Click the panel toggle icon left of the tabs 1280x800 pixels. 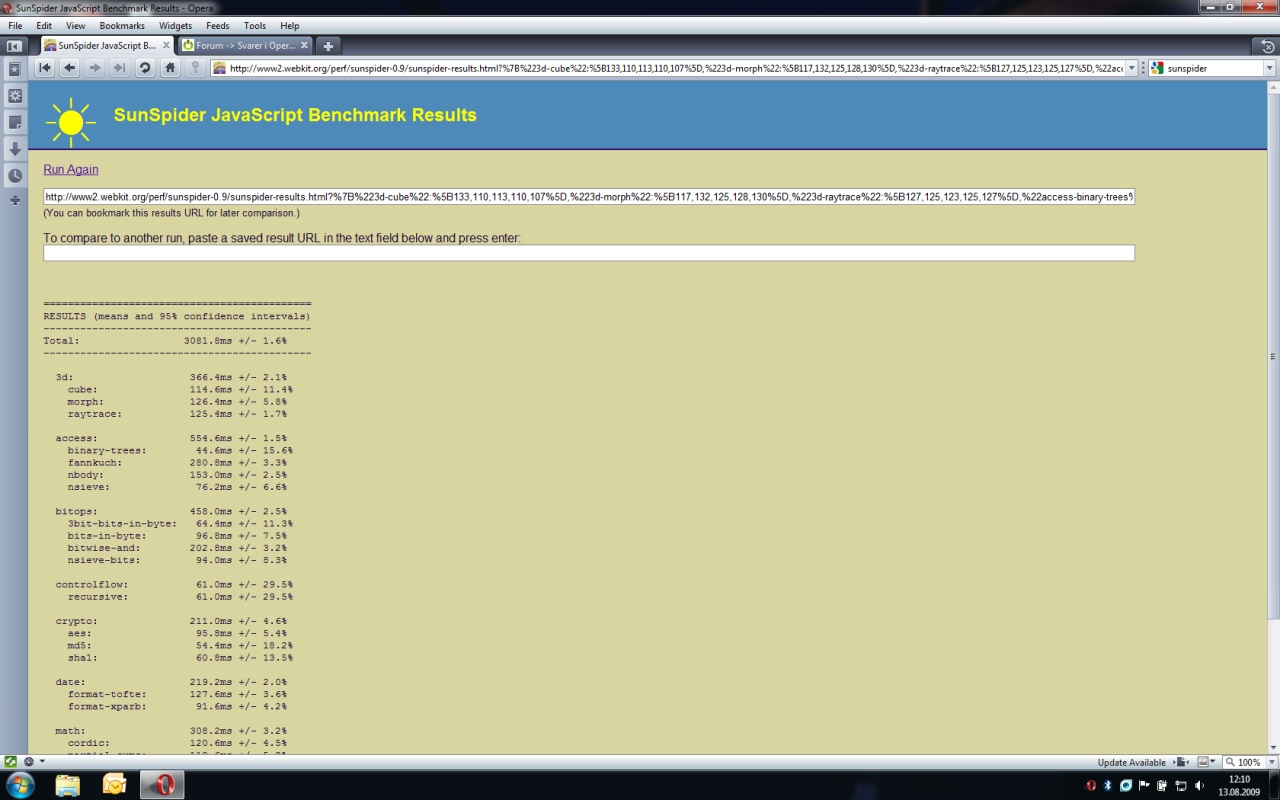point(14,46)
